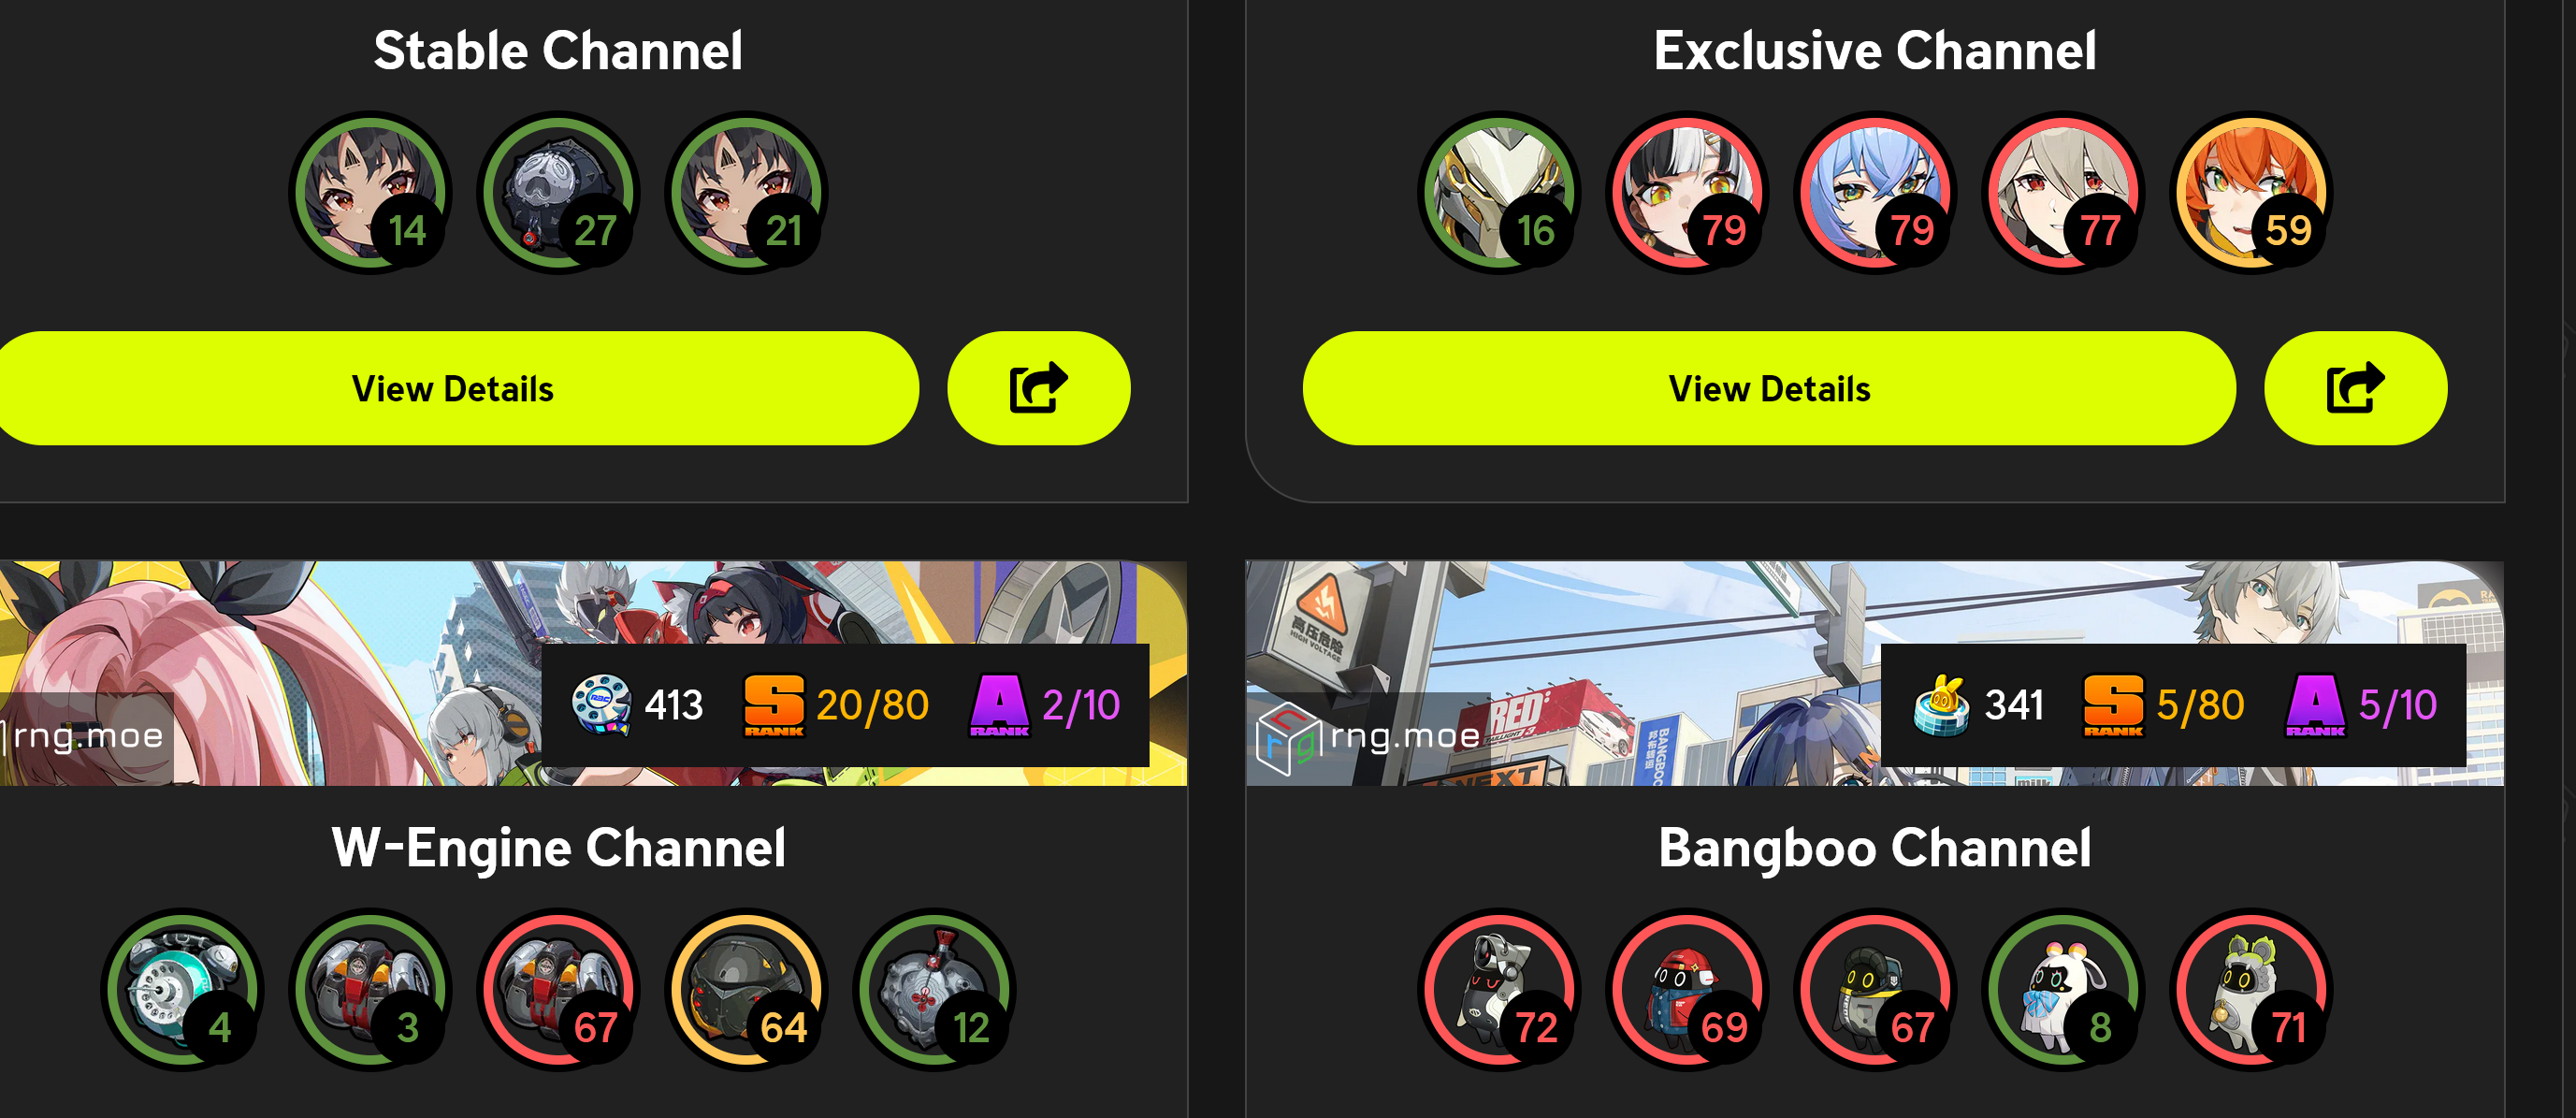Viewport: 2576px width, 1118px height.
Task: Select the Exclusive Channel robot avatar with pity 16
Action: (1499, 192)
